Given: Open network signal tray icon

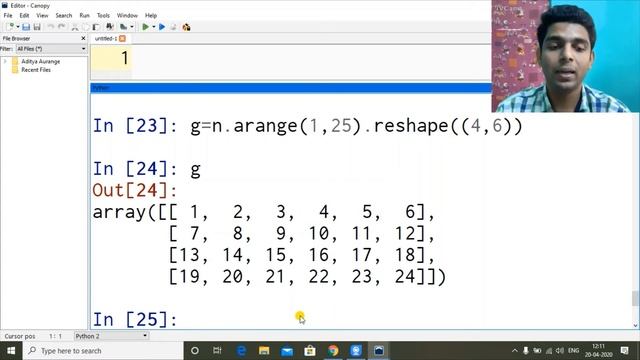Looking at the screenshot, I should click(x=549, y=351).
